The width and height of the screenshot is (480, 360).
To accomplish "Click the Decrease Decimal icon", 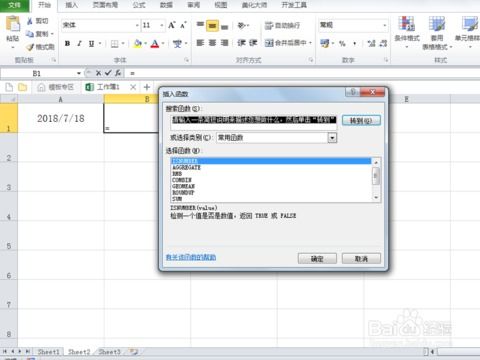I will pos(383,43).
